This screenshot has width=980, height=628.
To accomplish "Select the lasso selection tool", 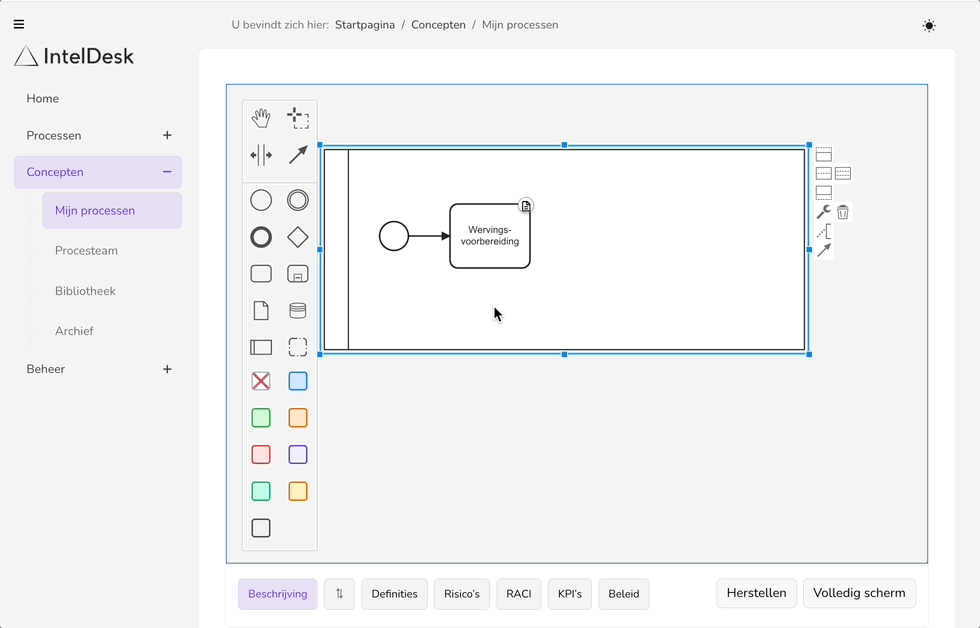I will click(x=298, y=119).
